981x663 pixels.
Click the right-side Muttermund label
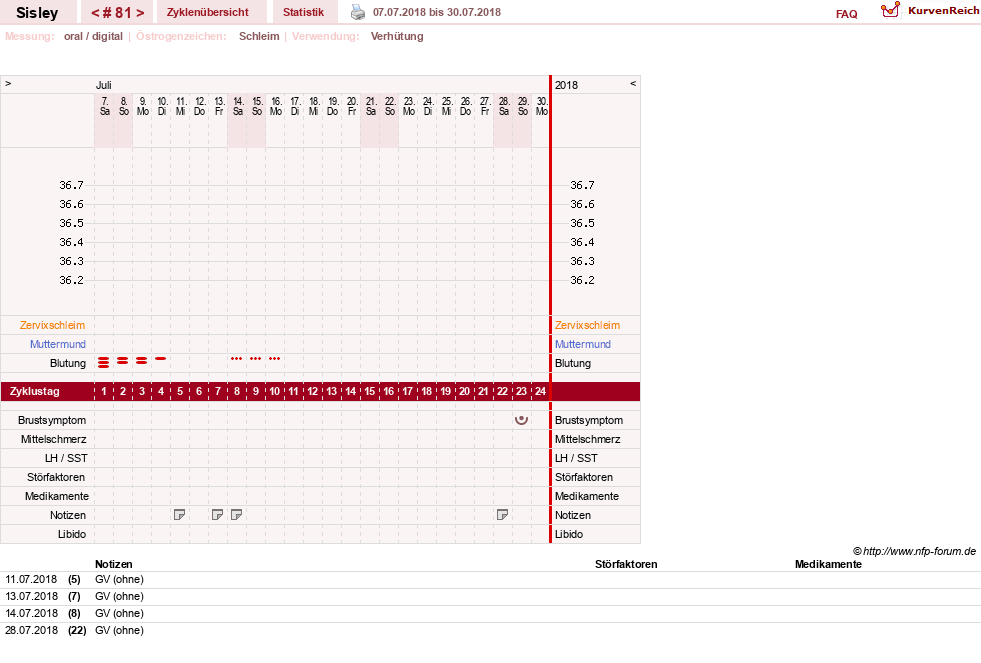coord(582,344)
